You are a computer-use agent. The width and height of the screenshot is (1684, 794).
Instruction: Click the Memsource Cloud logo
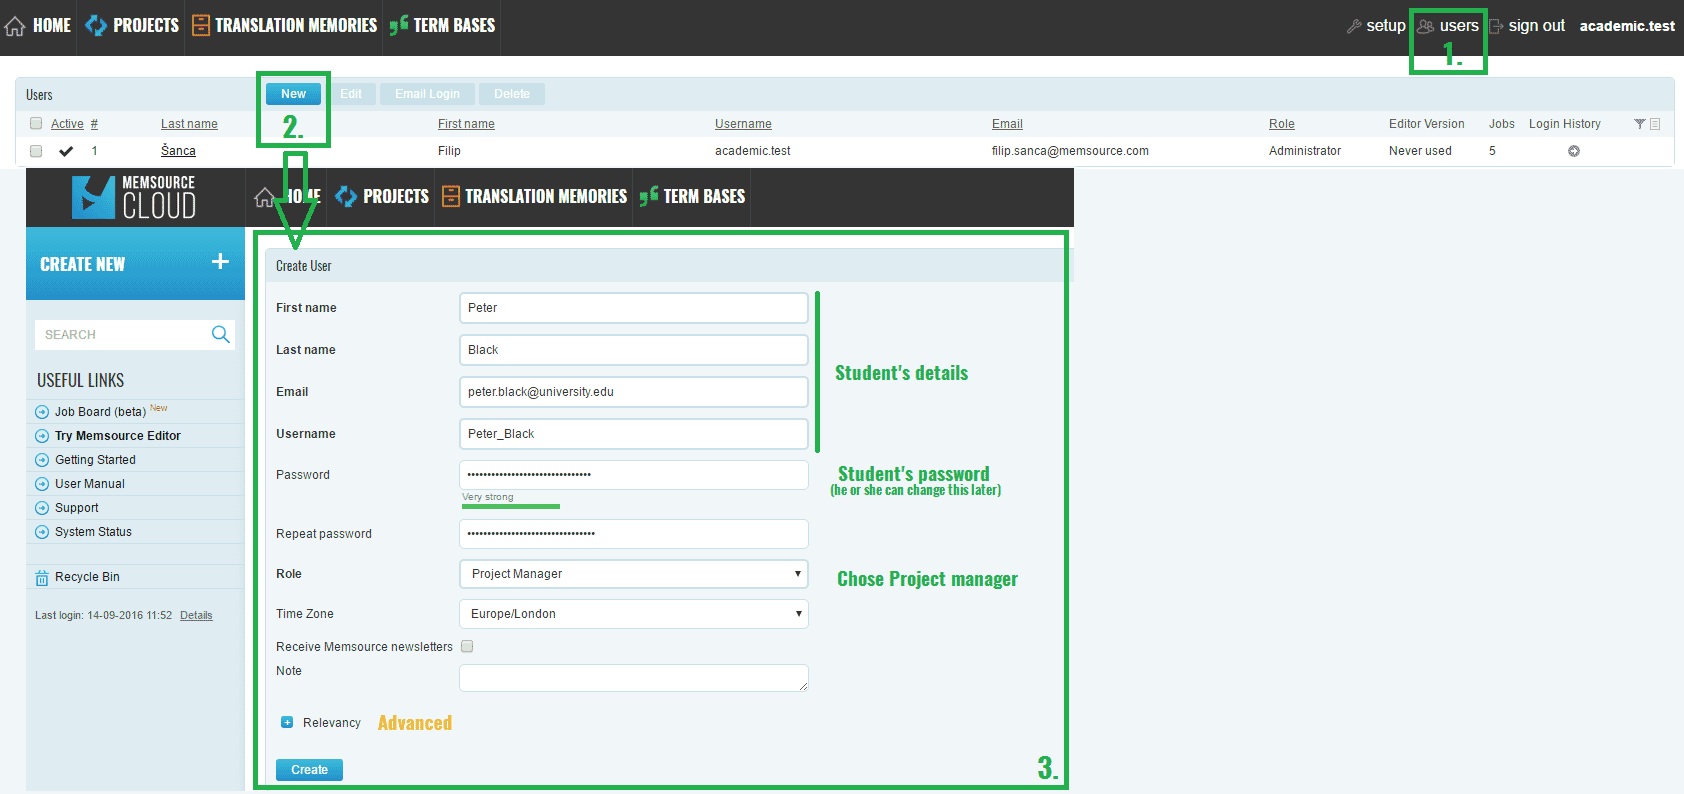(134, 197)
